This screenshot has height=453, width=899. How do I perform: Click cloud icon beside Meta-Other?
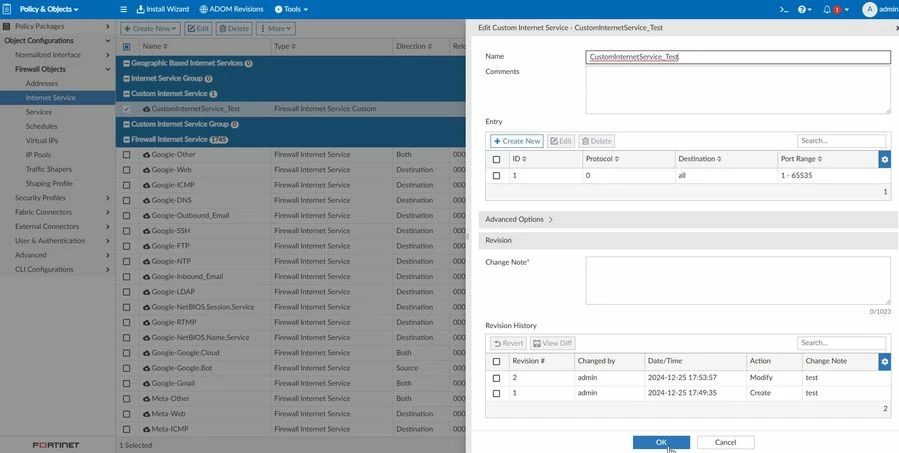tap(146, 399)
